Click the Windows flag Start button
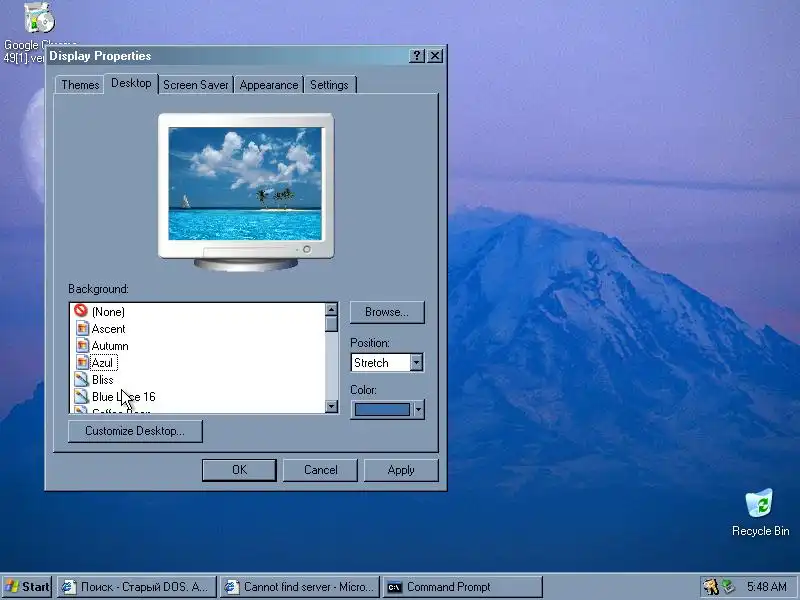This screenshot has width=800, height=600. (x=27, y=587)
